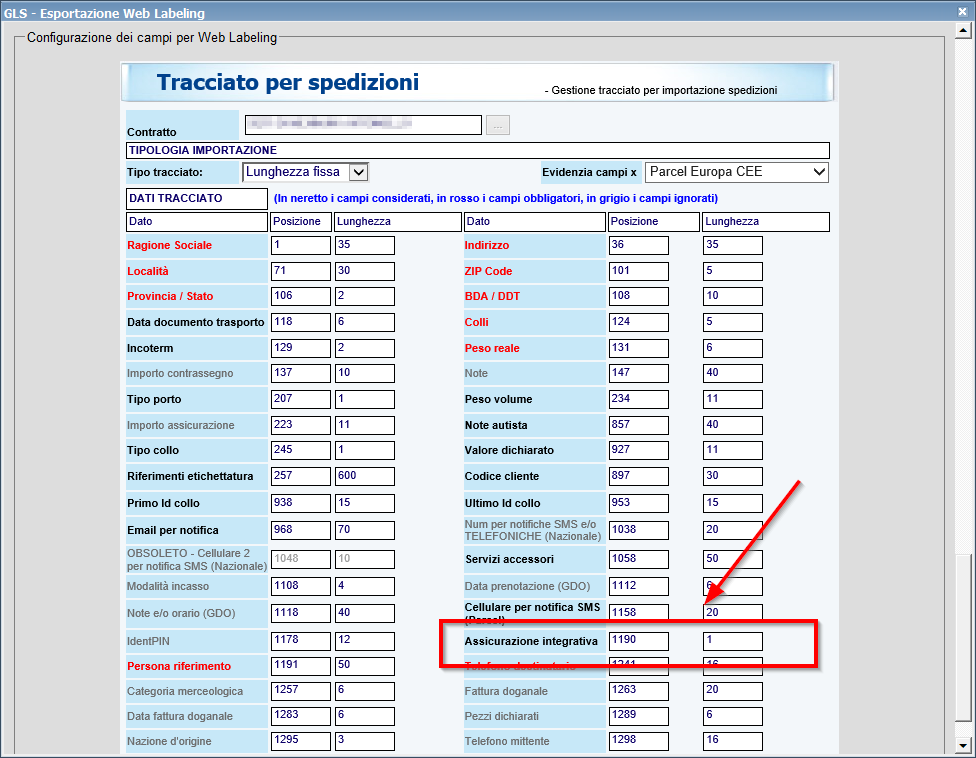
Task: Edit Data documento trasporto position field
Action: click(x=301, y=322)
